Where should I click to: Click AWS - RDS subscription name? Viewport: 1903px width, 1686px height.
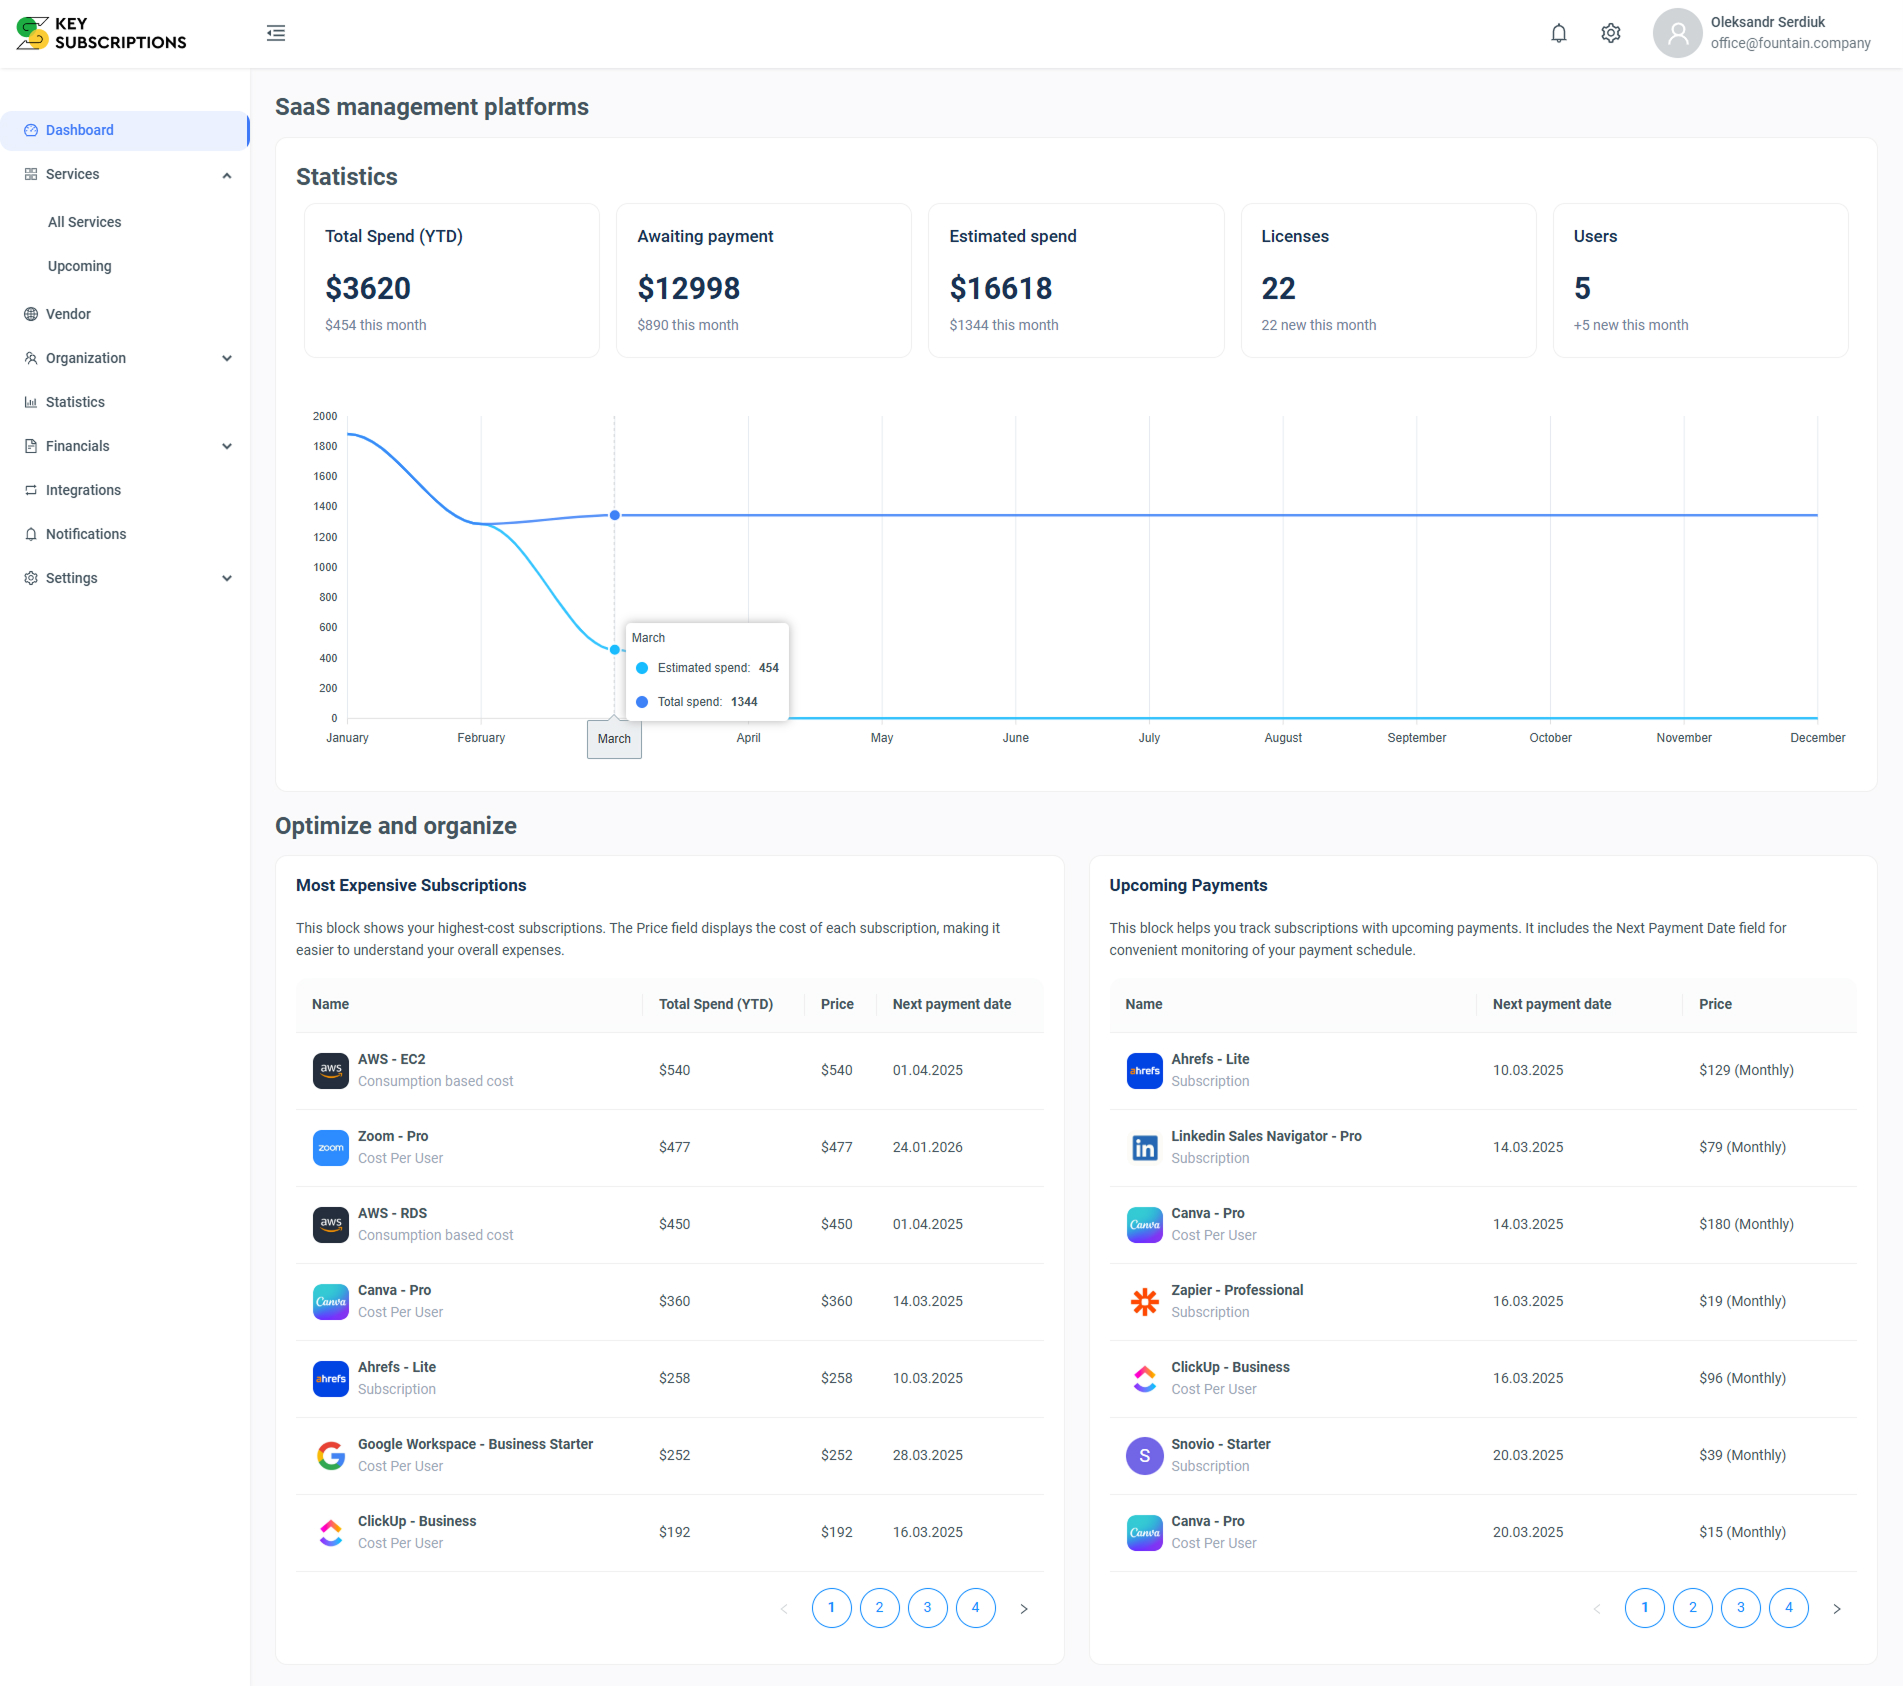(x=392, y=1213)
